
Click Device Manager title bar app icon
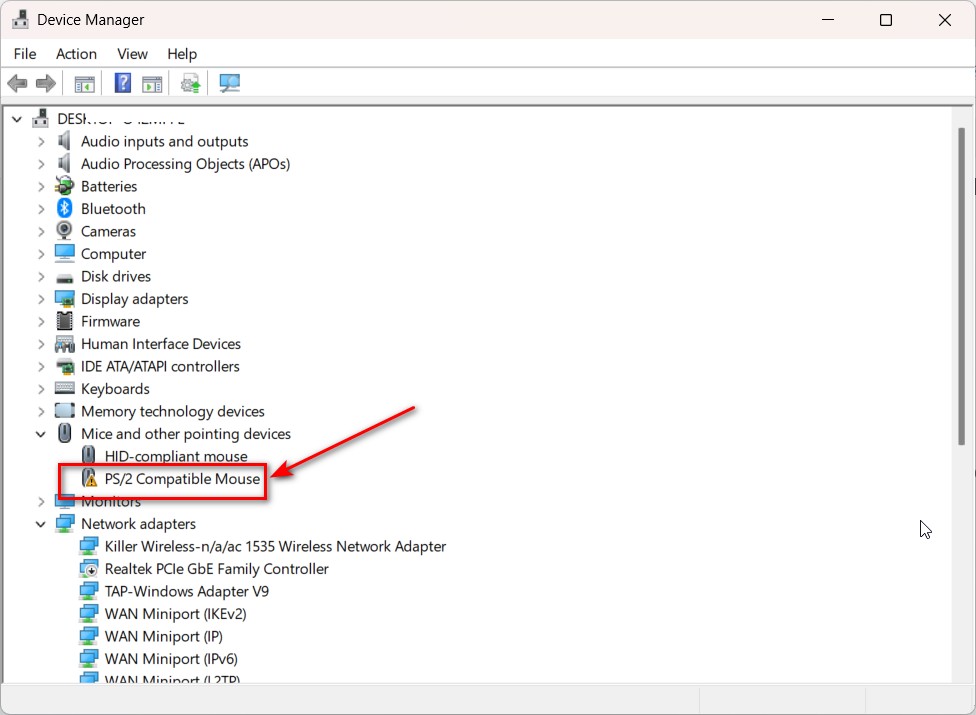(20, 19)
